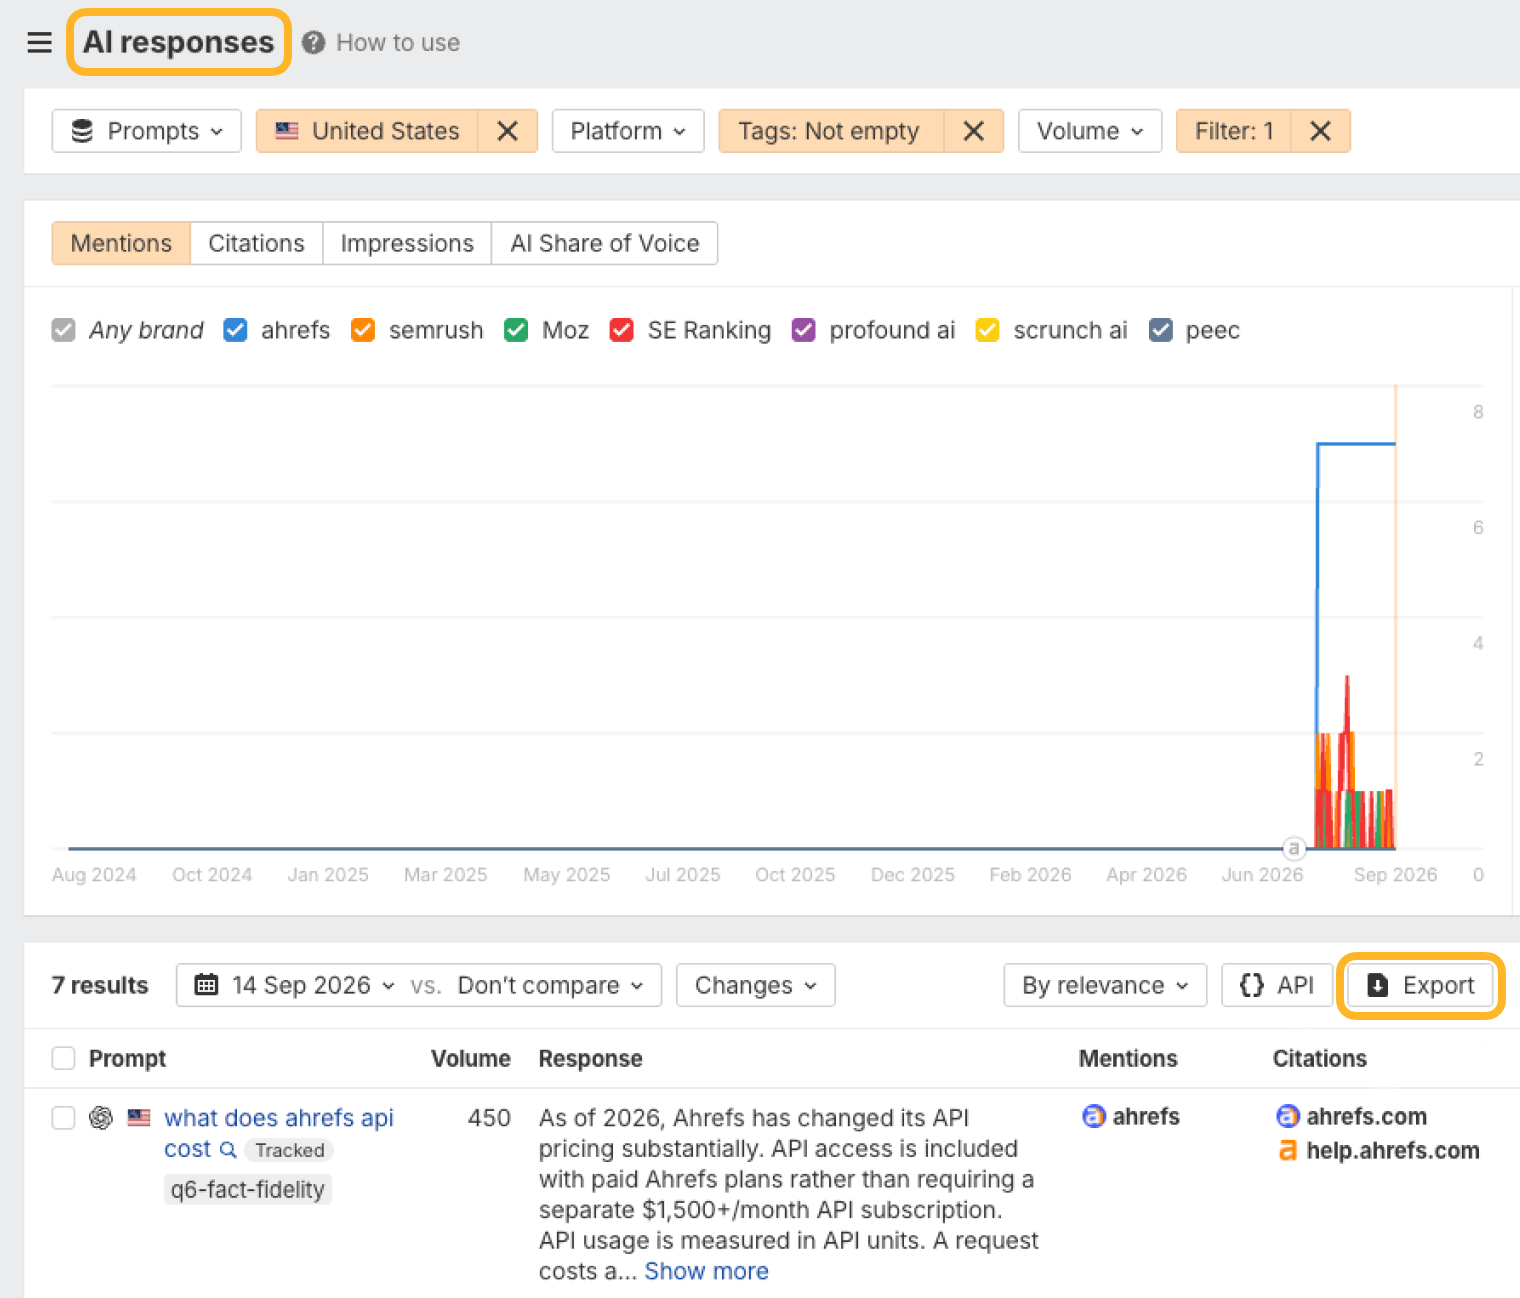Select all prompts via header checkbox
Viewport: 1520px width, 1298px height.
point(63,1058)
